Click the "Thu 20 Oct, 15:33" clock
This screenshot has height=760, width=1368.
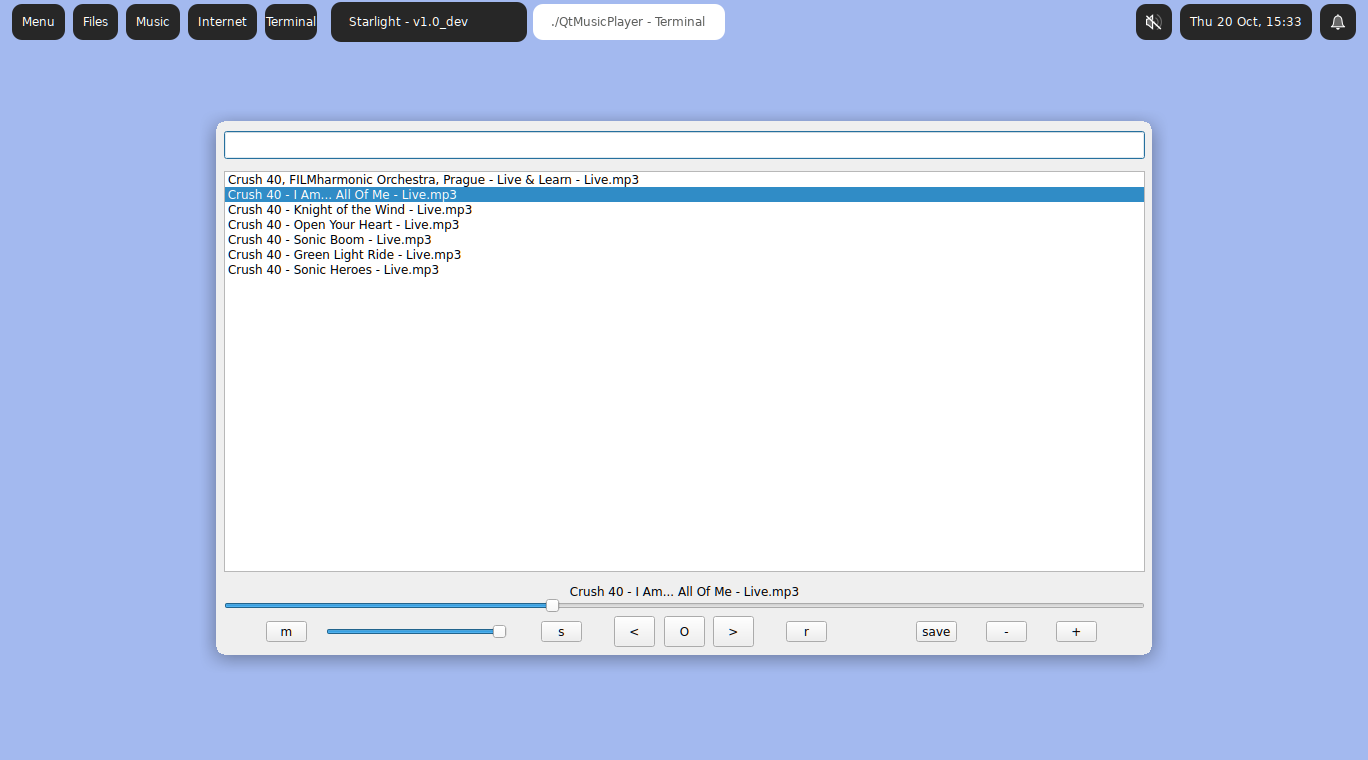point(1245,21)
